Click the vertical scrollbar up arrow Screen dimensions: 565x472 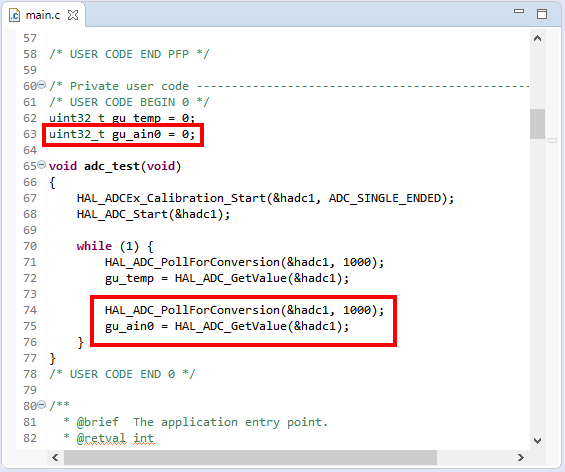point(537,38)
